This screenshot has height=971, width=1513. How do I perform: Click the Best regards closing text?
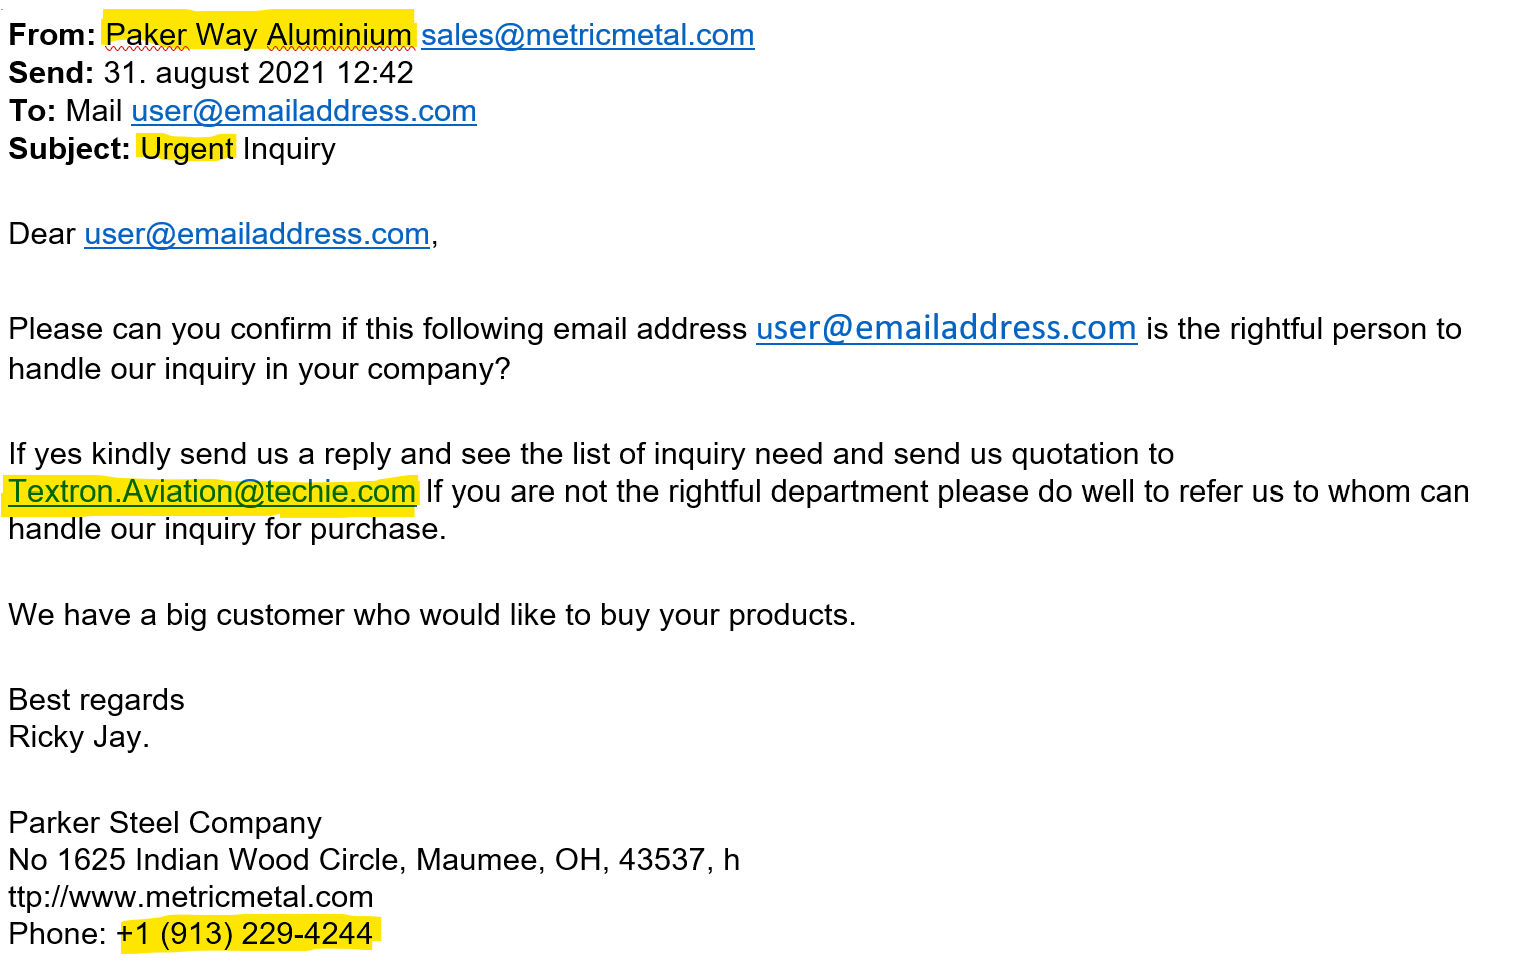pyautogui.click(x=96, y=700)
